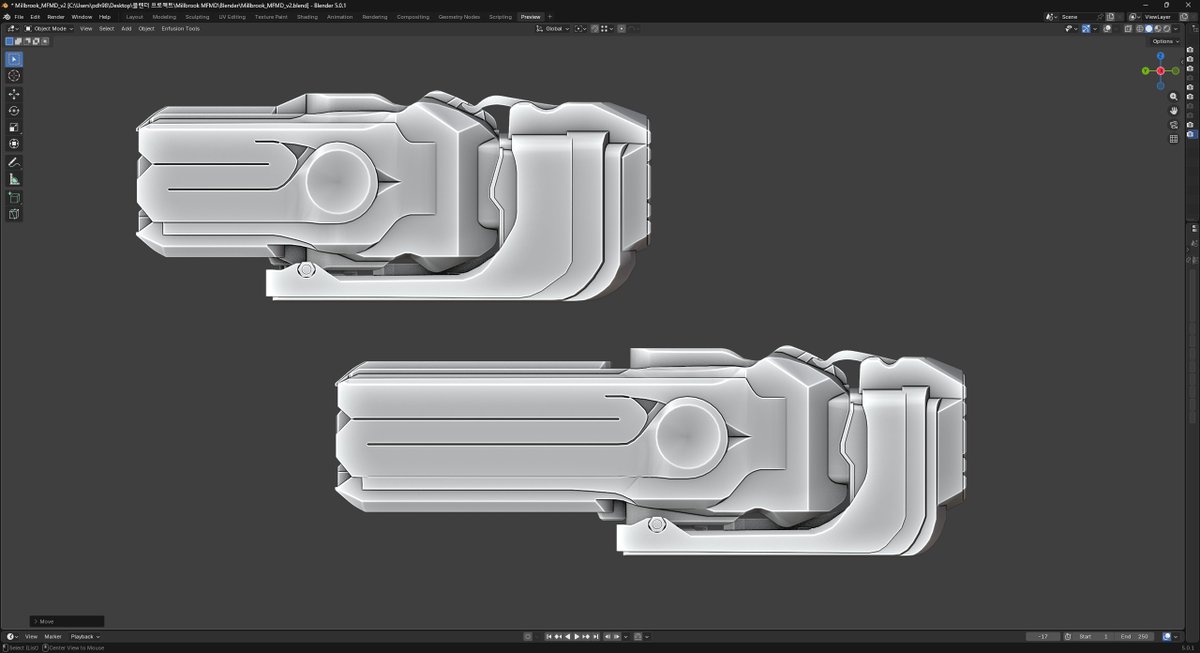1200x653 pixels.
Task: Click the zoom magnifier viewport icon
Action: tap(1174, 97)
